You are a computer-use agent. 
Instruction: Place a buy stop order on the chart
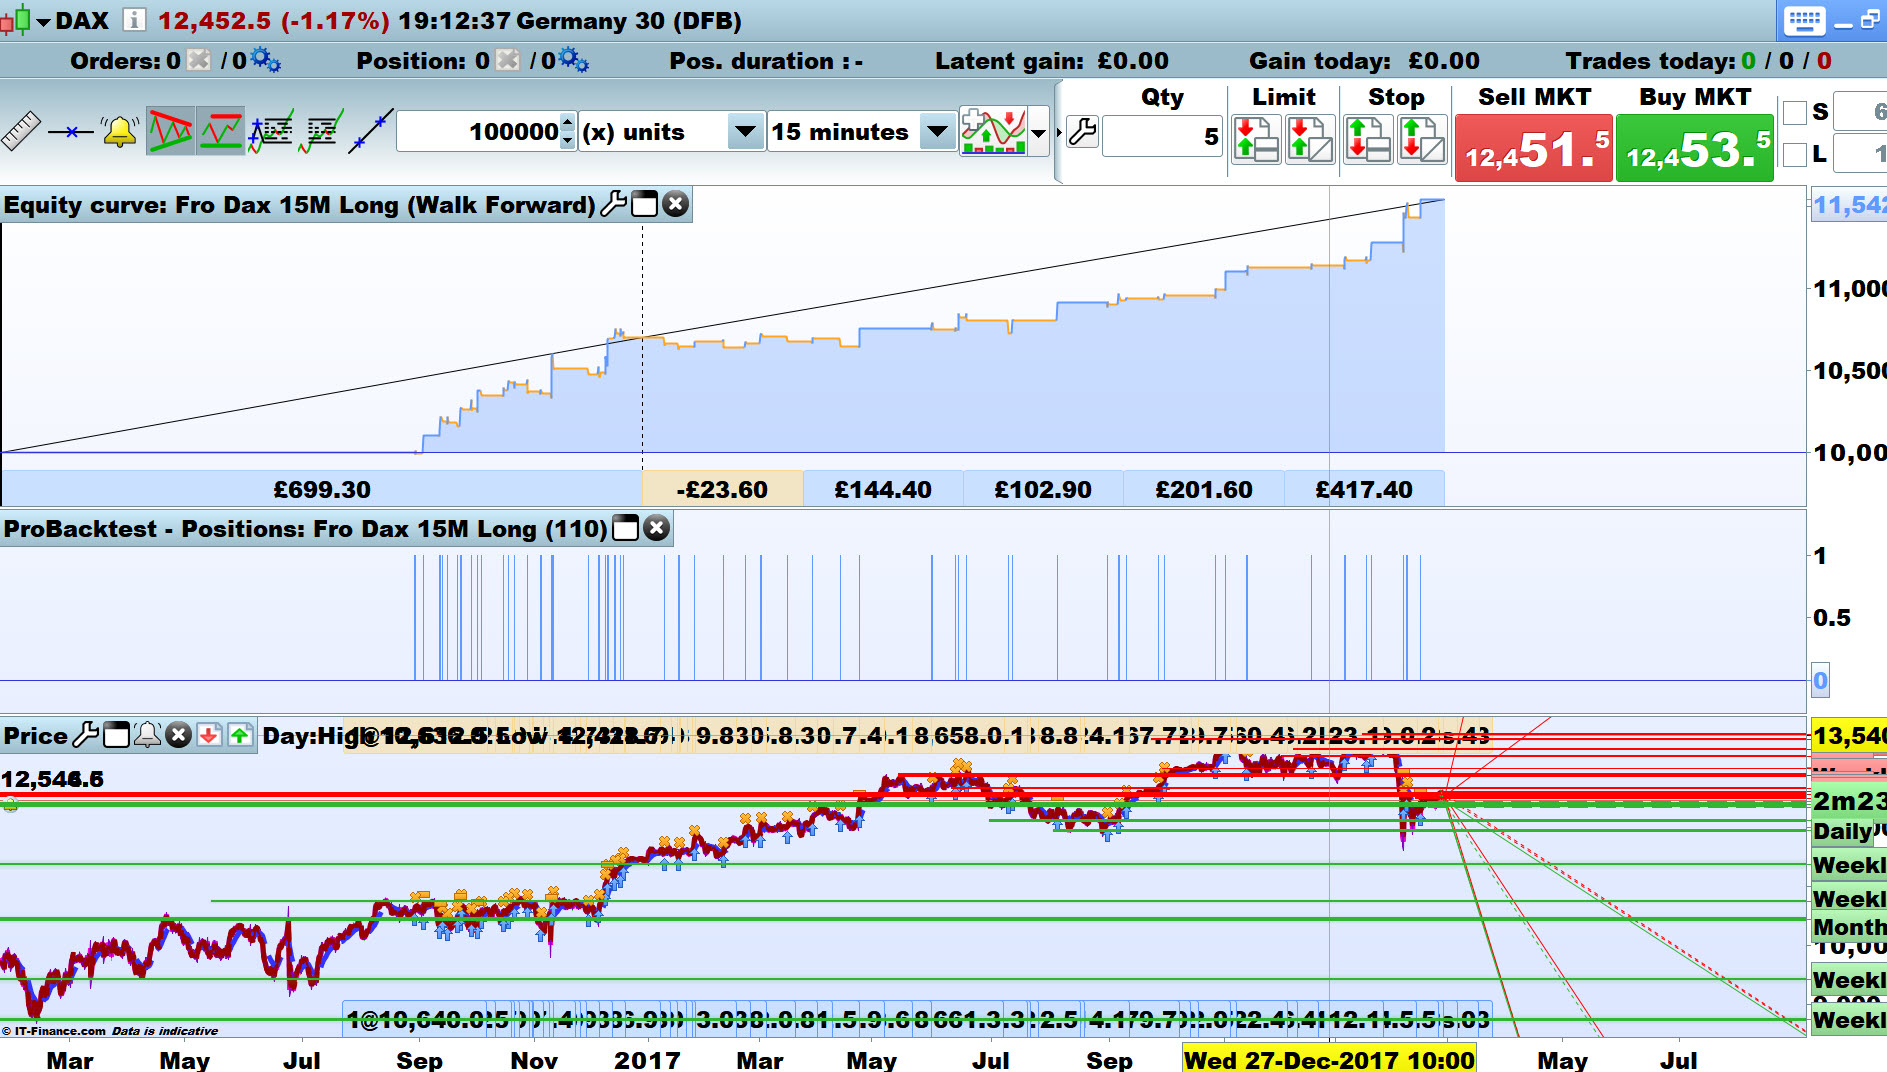coord(1422,138)
